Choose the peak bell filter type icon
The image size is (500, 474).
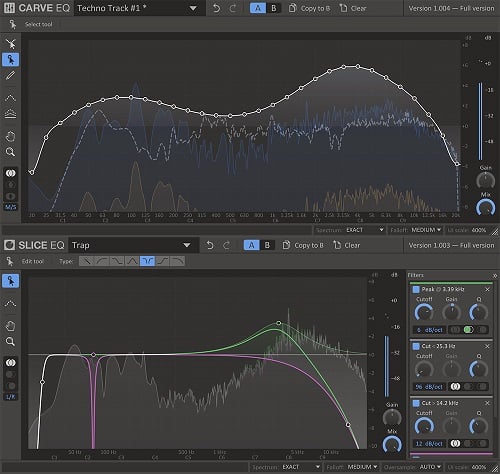(132, 261)
